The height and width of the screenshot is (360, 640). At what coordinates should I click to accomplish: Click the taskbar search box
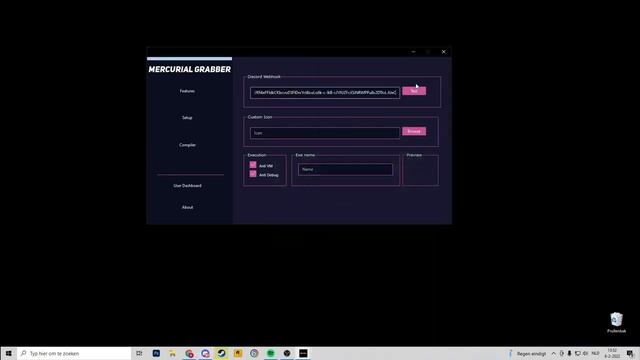74,353
